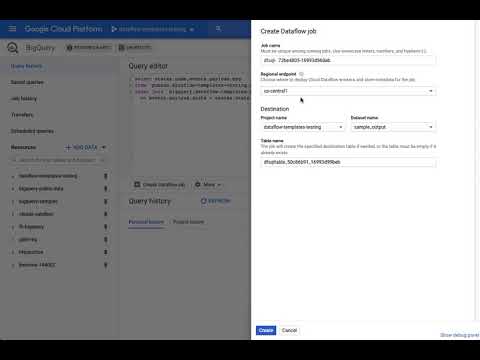Click the Add Data plus button
Screen dimensions: 480x360
click(x=81, y=147)
